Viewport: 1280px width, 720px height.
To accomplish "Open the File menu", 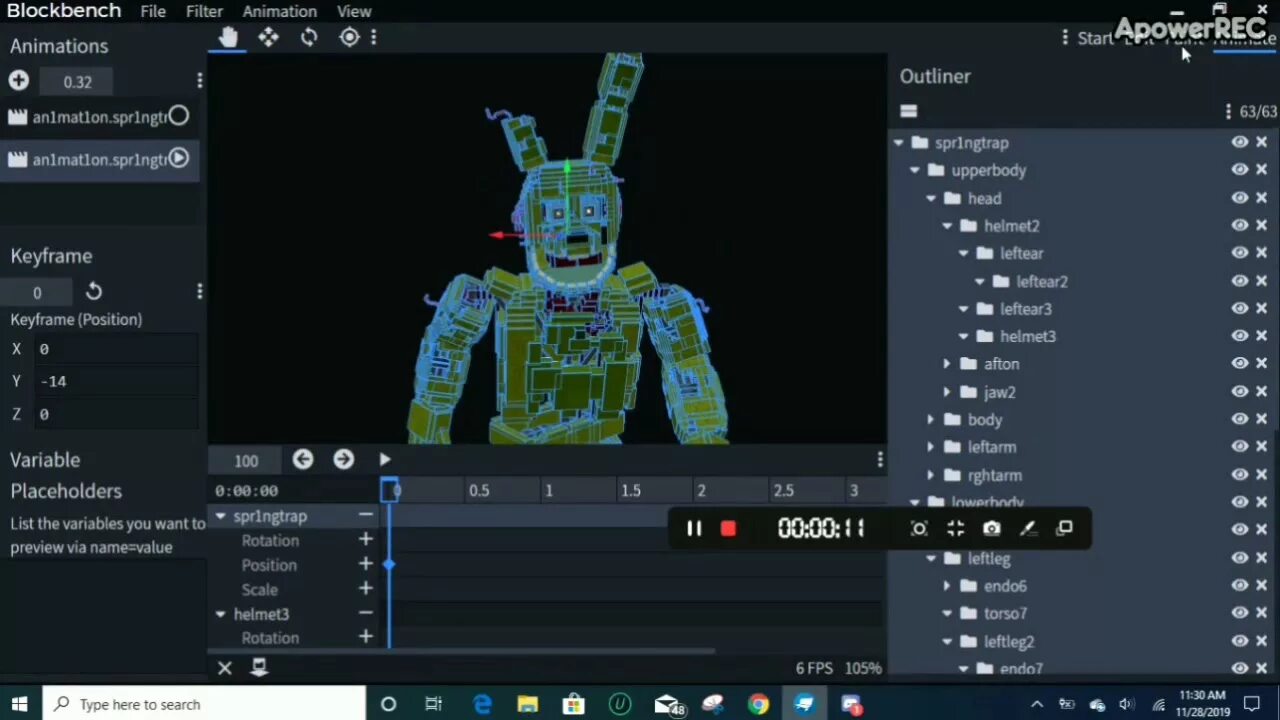I will pyautogui.click(x=153, y=11).
